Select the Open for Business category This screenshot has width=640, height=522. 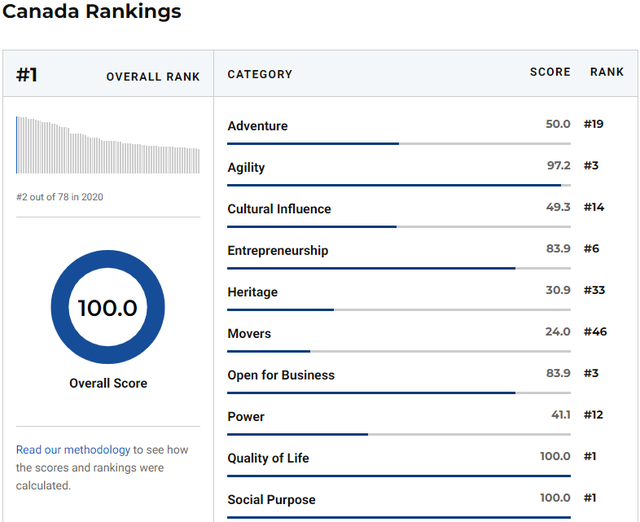pyautogui.click(x=281, y=375)
